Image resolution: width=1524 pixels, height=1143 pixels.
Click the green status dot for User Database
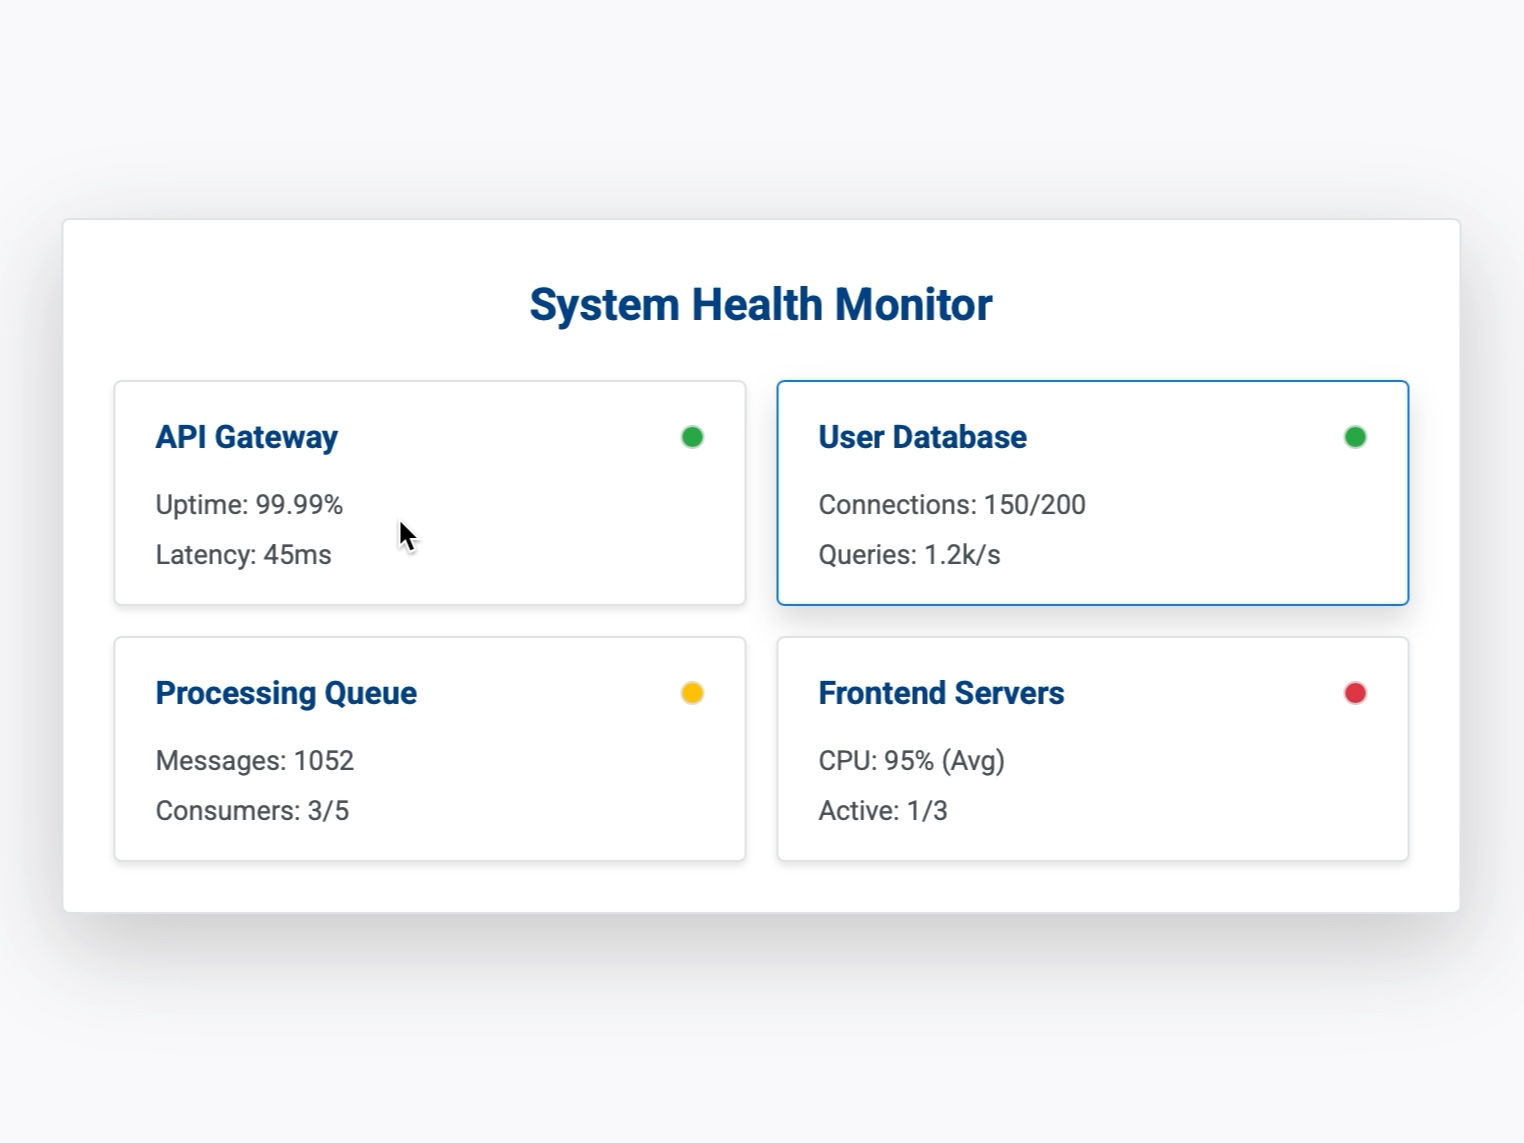pos(1354,436)
